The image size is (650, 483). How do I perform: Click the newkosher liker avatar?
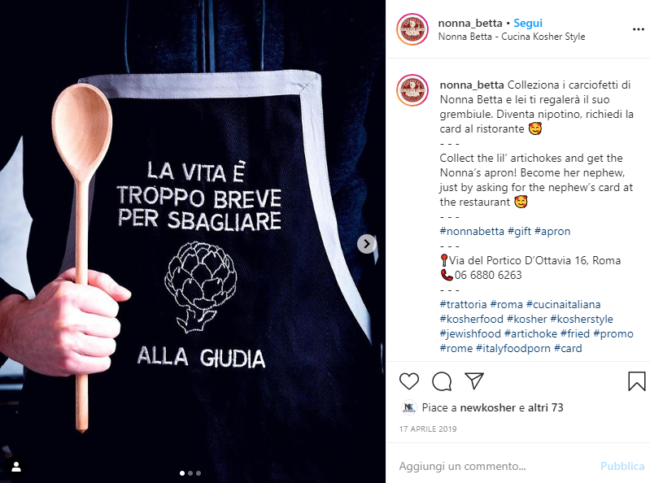(x=409, y=408)
